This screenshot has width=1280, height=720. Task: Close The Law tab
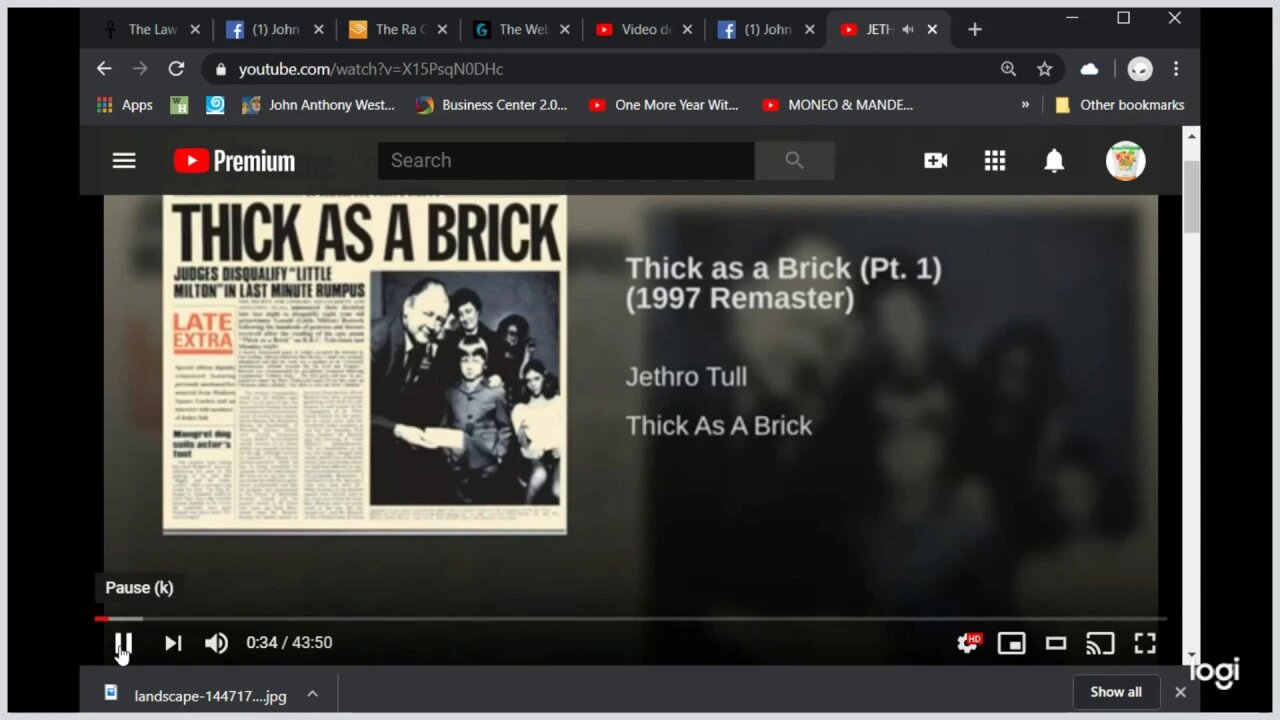tap(195, 30)
